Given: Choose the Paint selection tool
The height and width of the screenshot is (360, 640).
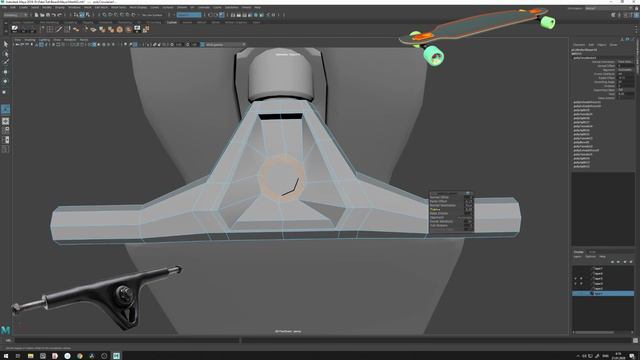Looking at the screenshot, I should (5, 62).
